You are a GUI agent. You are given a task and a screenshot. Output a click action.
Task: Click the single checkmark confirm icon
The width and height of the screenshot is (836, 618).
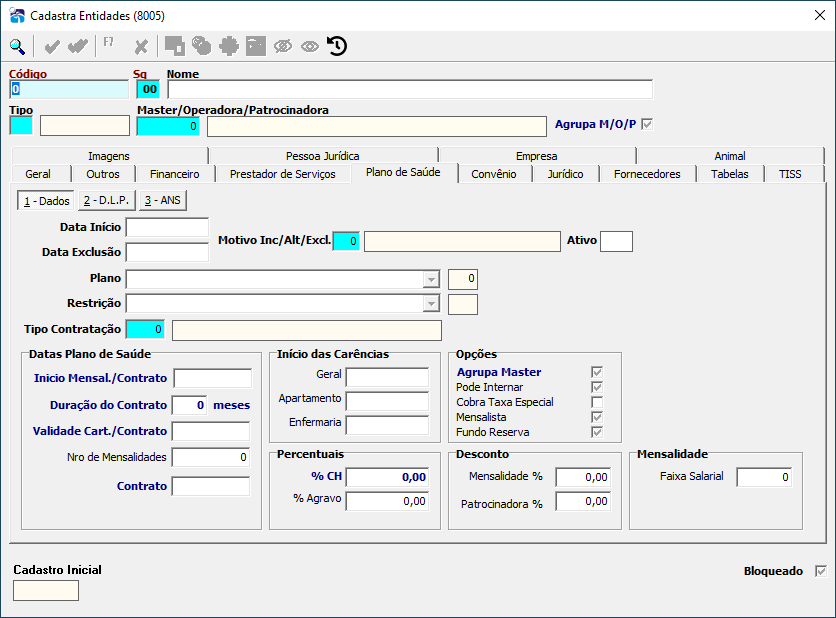tap(52, 47)
